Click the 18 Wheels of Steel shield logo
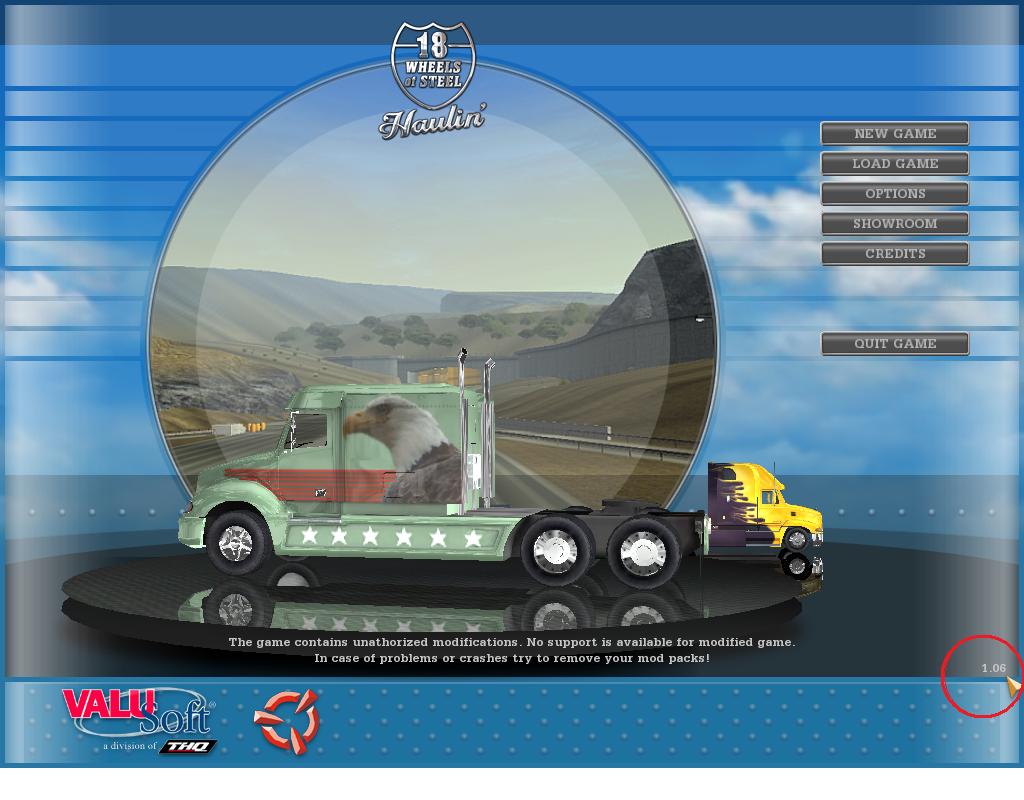The height and width of the screenshot is (800, 1024). (433, 65)
